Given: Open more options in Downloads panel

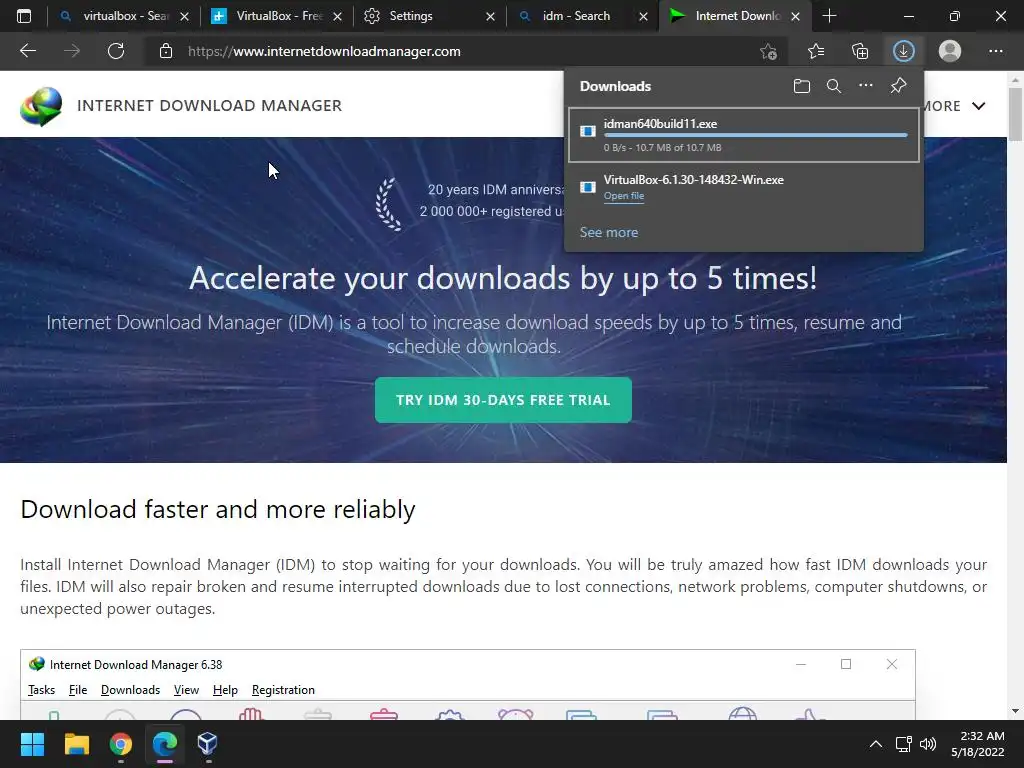Looking at the screenshot, I should [x=866, y=86].
